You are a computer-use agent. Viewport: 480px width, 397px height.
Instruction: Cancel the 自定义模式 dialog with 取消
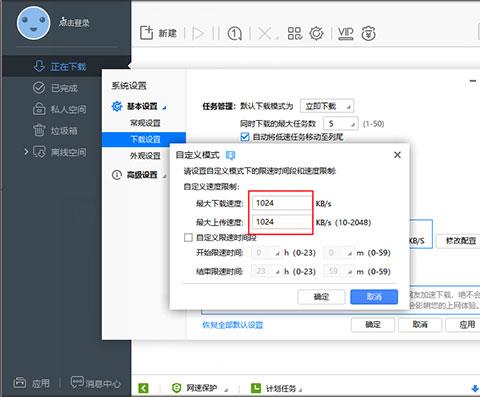click(374, 297)
